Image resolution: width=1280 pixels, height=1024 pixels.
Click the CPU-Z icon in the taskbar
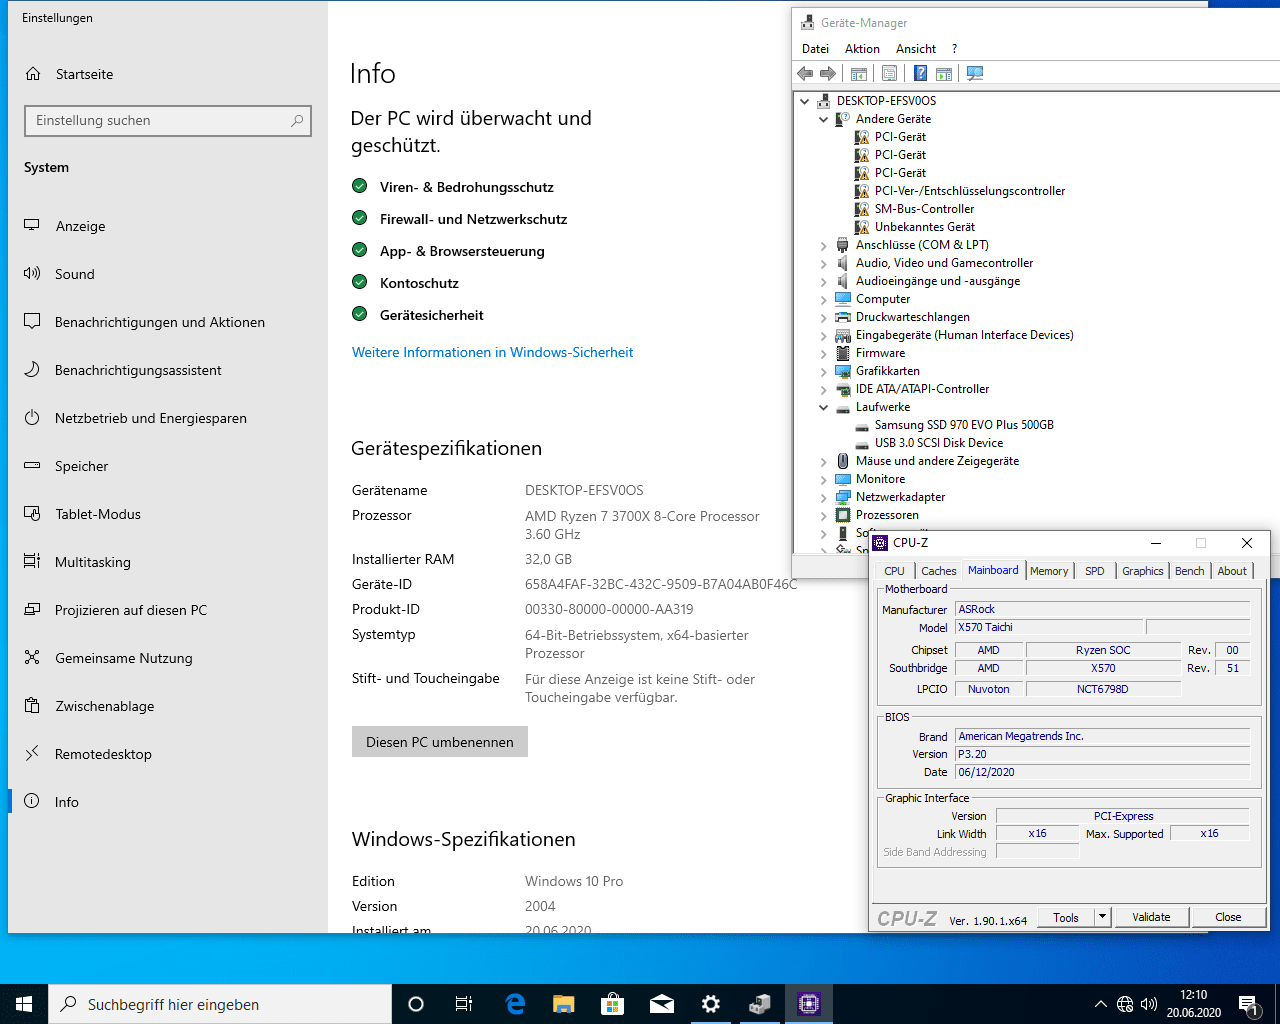point(809,1004)
